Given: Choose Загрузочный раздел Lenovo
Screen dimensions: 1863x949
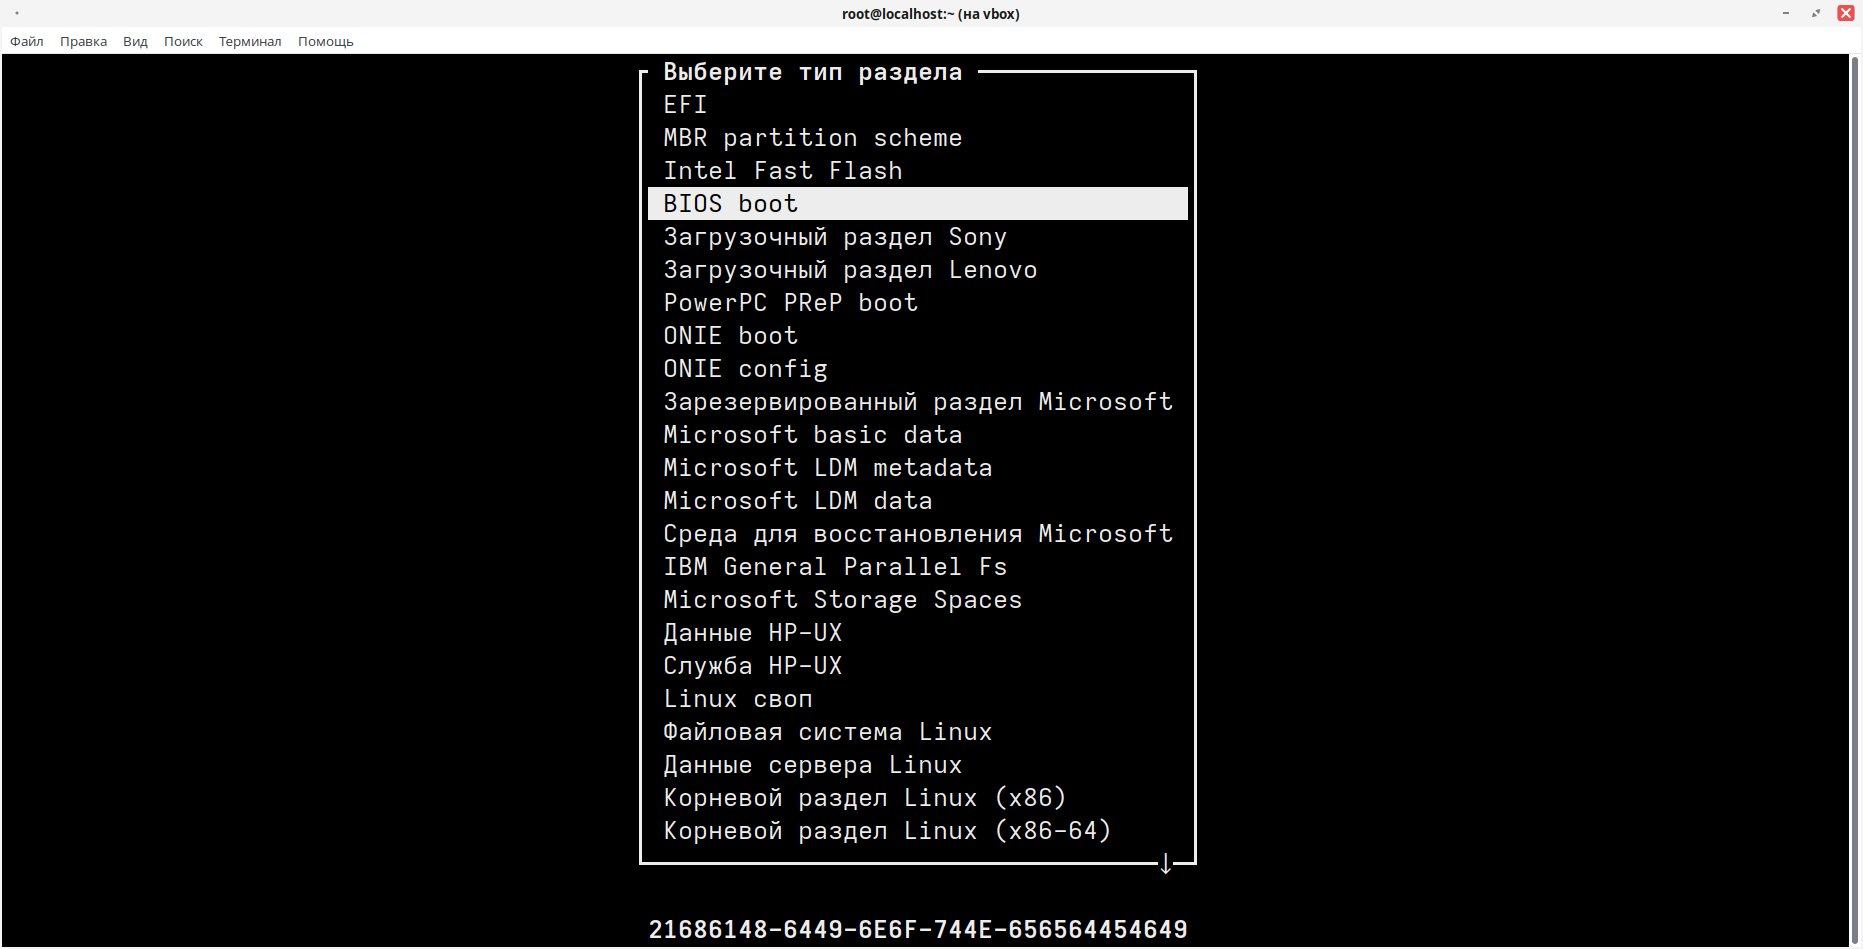Looking at the screenshot, I should pos(918,270).
